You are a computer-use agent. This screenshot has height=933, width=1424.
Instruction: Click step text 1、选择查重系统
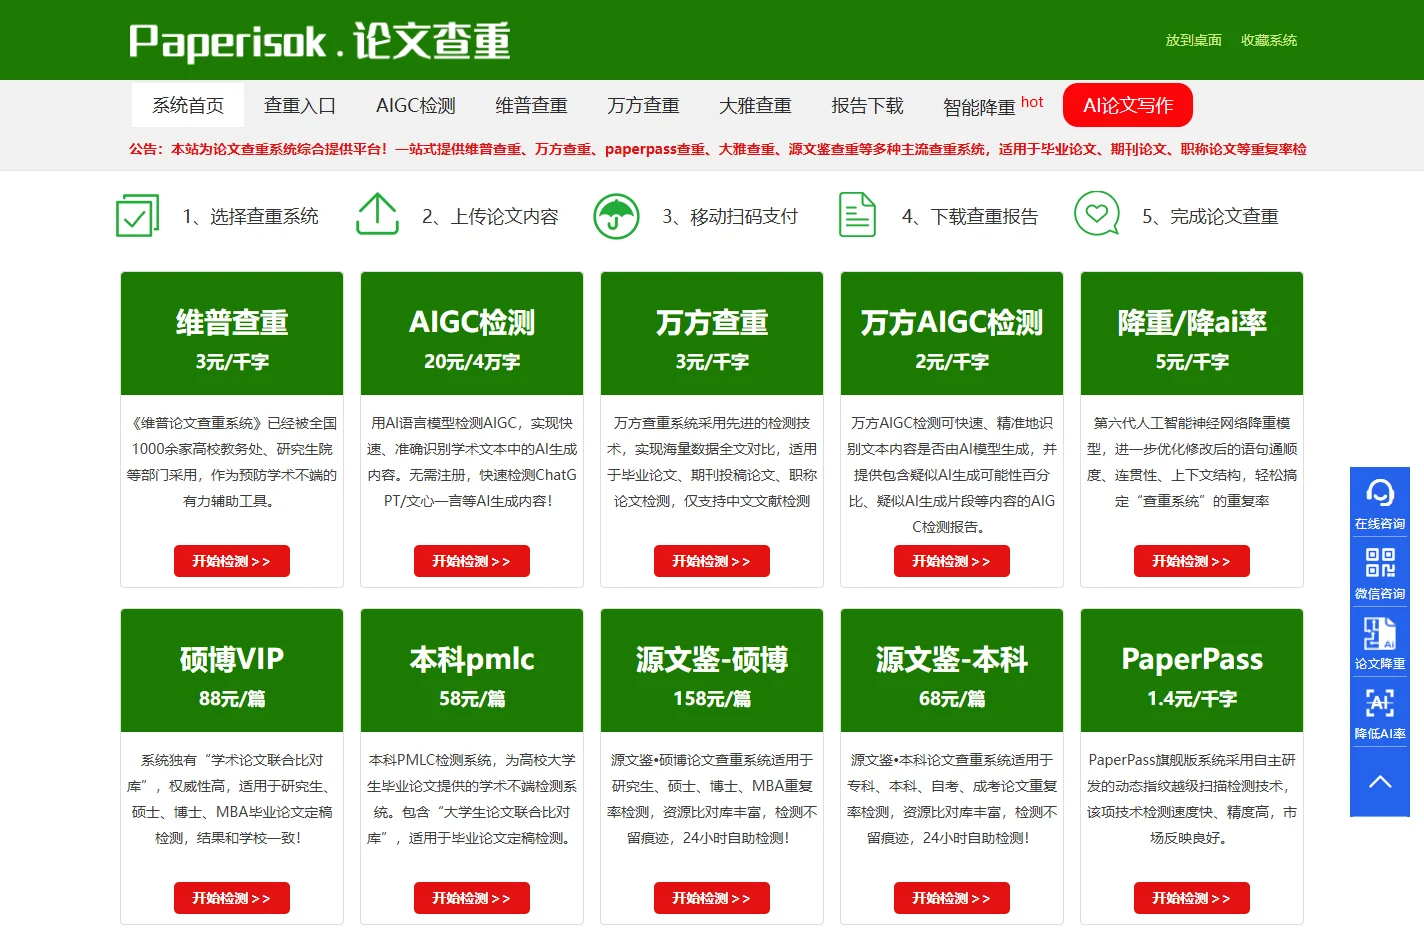(250, 216)
